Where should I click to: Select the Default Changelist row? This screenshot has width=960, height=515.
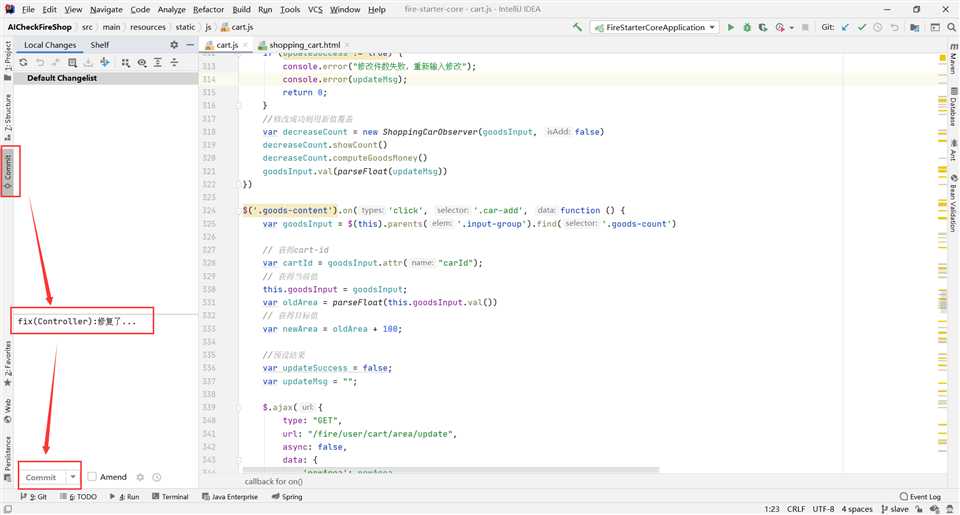[105, 78]
